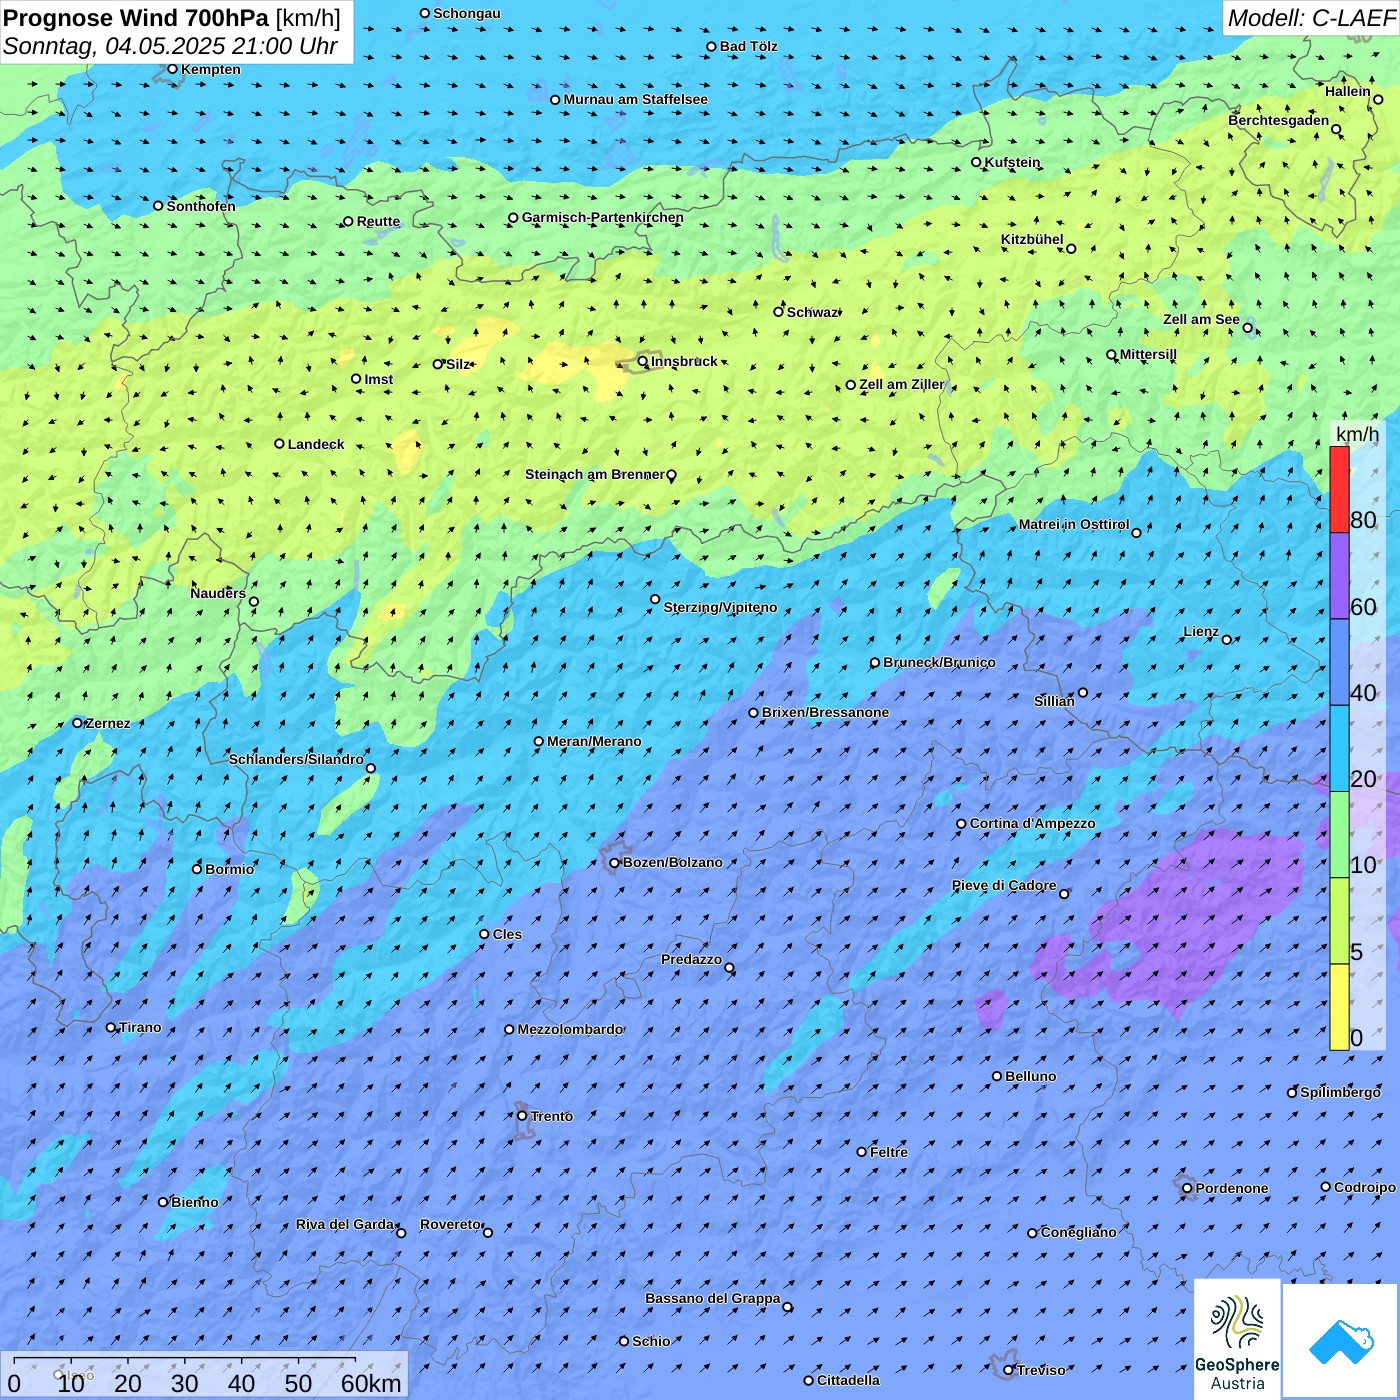Click the Nauders city label
Screen dimensions: 1400x1400
pos(218,593)
